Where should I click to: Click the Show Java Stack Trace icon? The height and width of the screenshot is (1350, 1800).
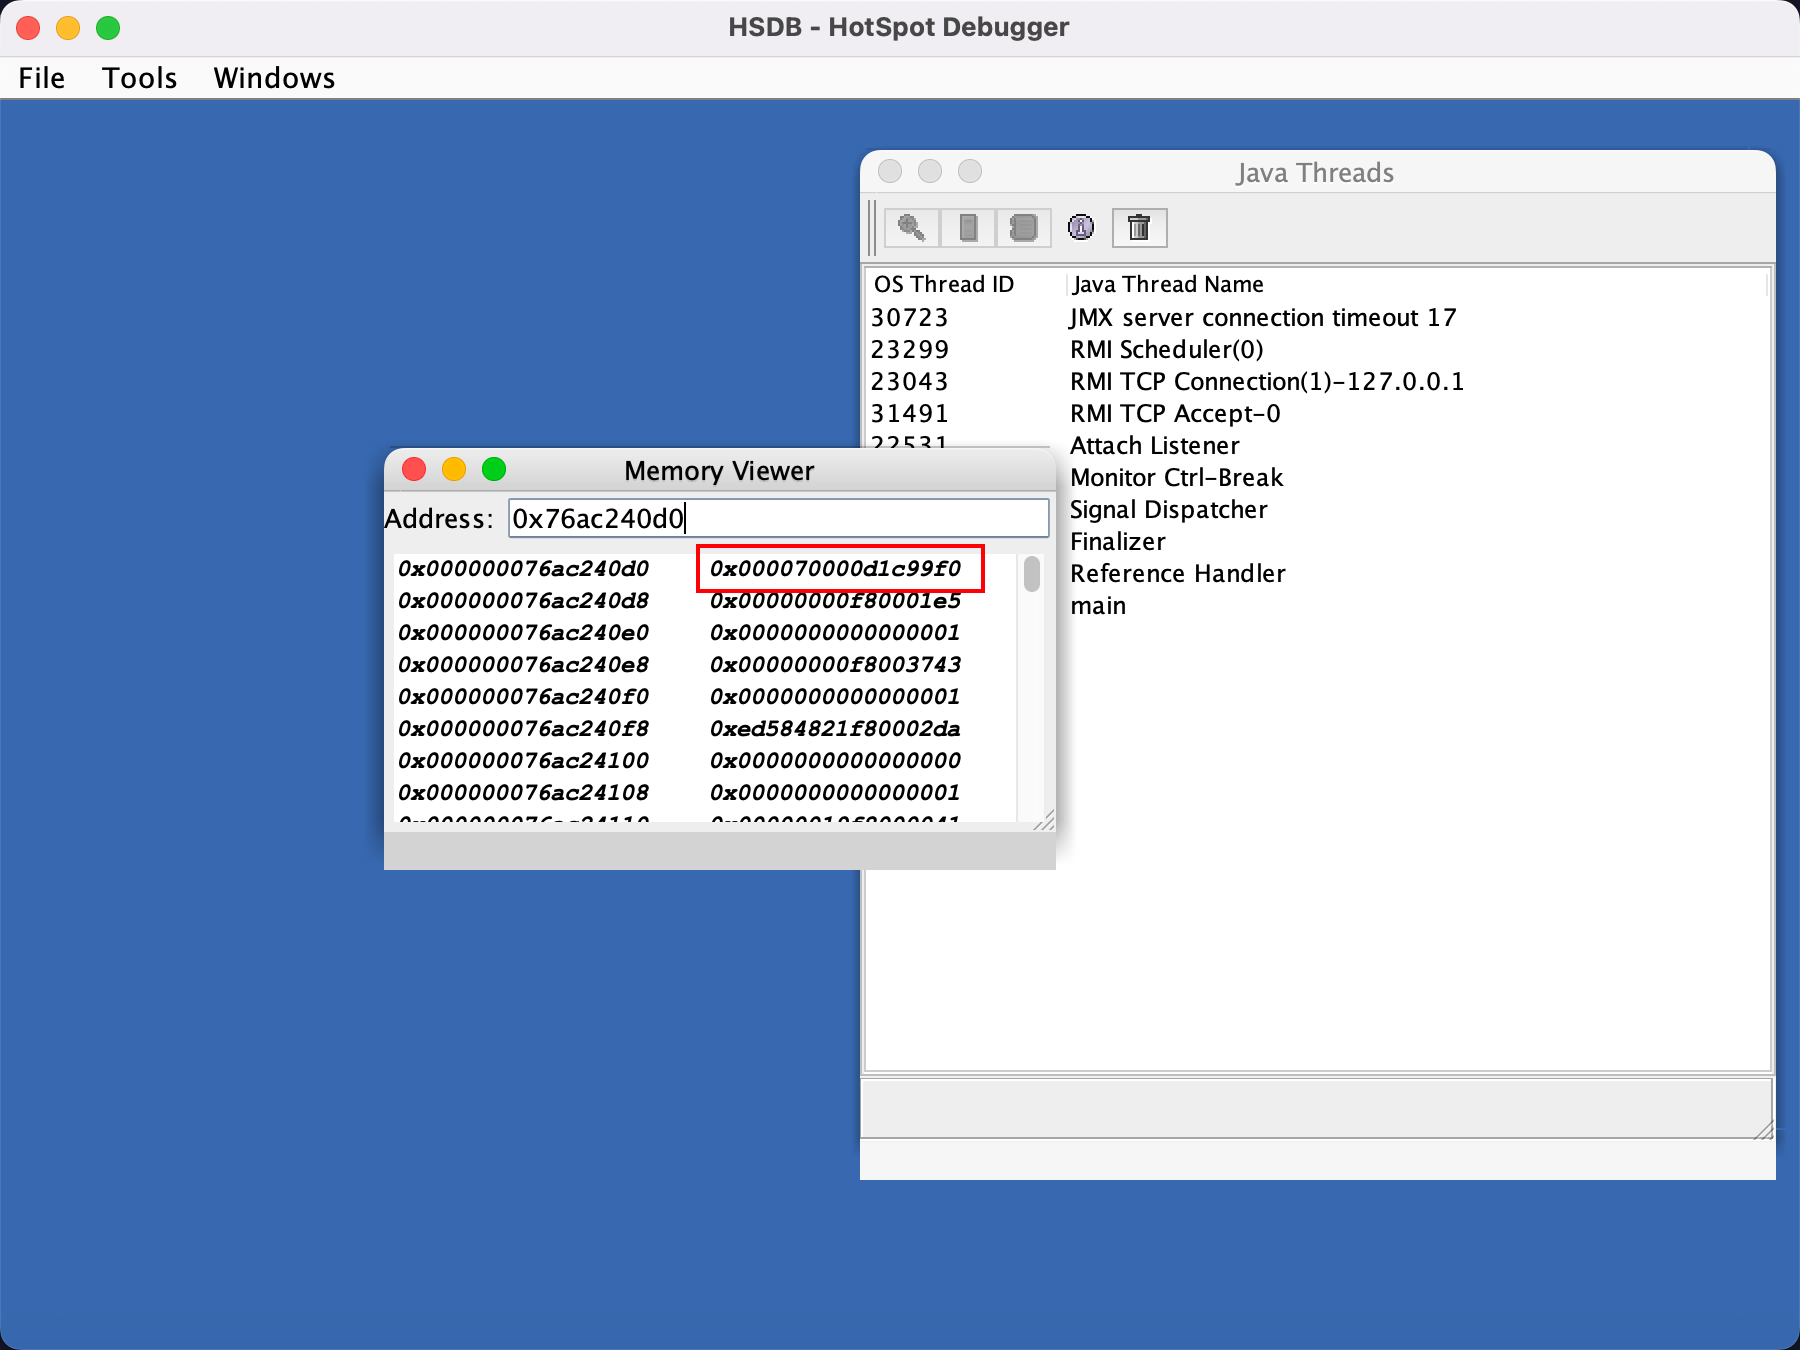pyautogui.click(x=1023, y=228)
